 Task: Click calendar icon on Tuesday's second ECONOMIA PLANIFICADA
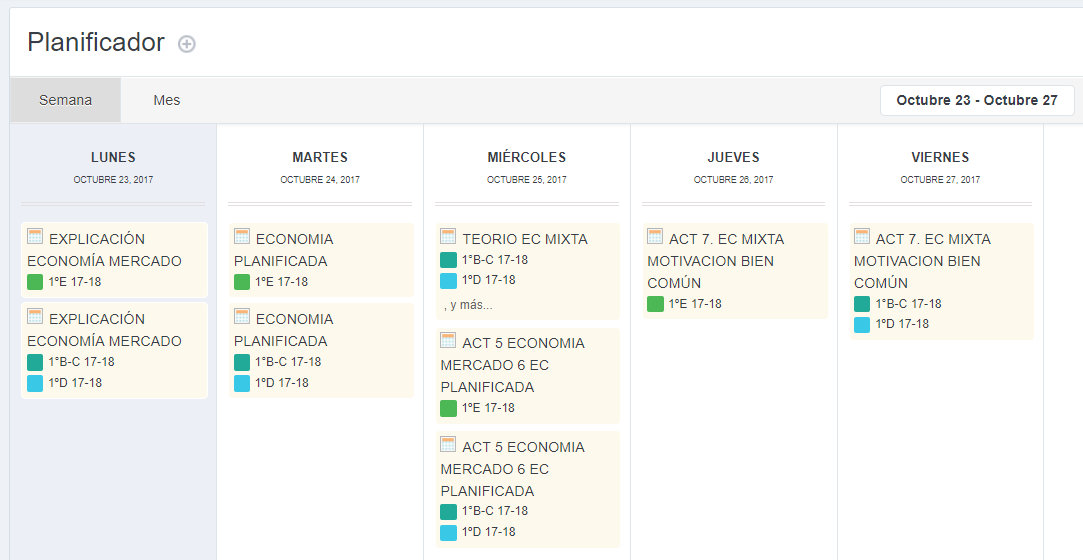[x=242, y=316]
